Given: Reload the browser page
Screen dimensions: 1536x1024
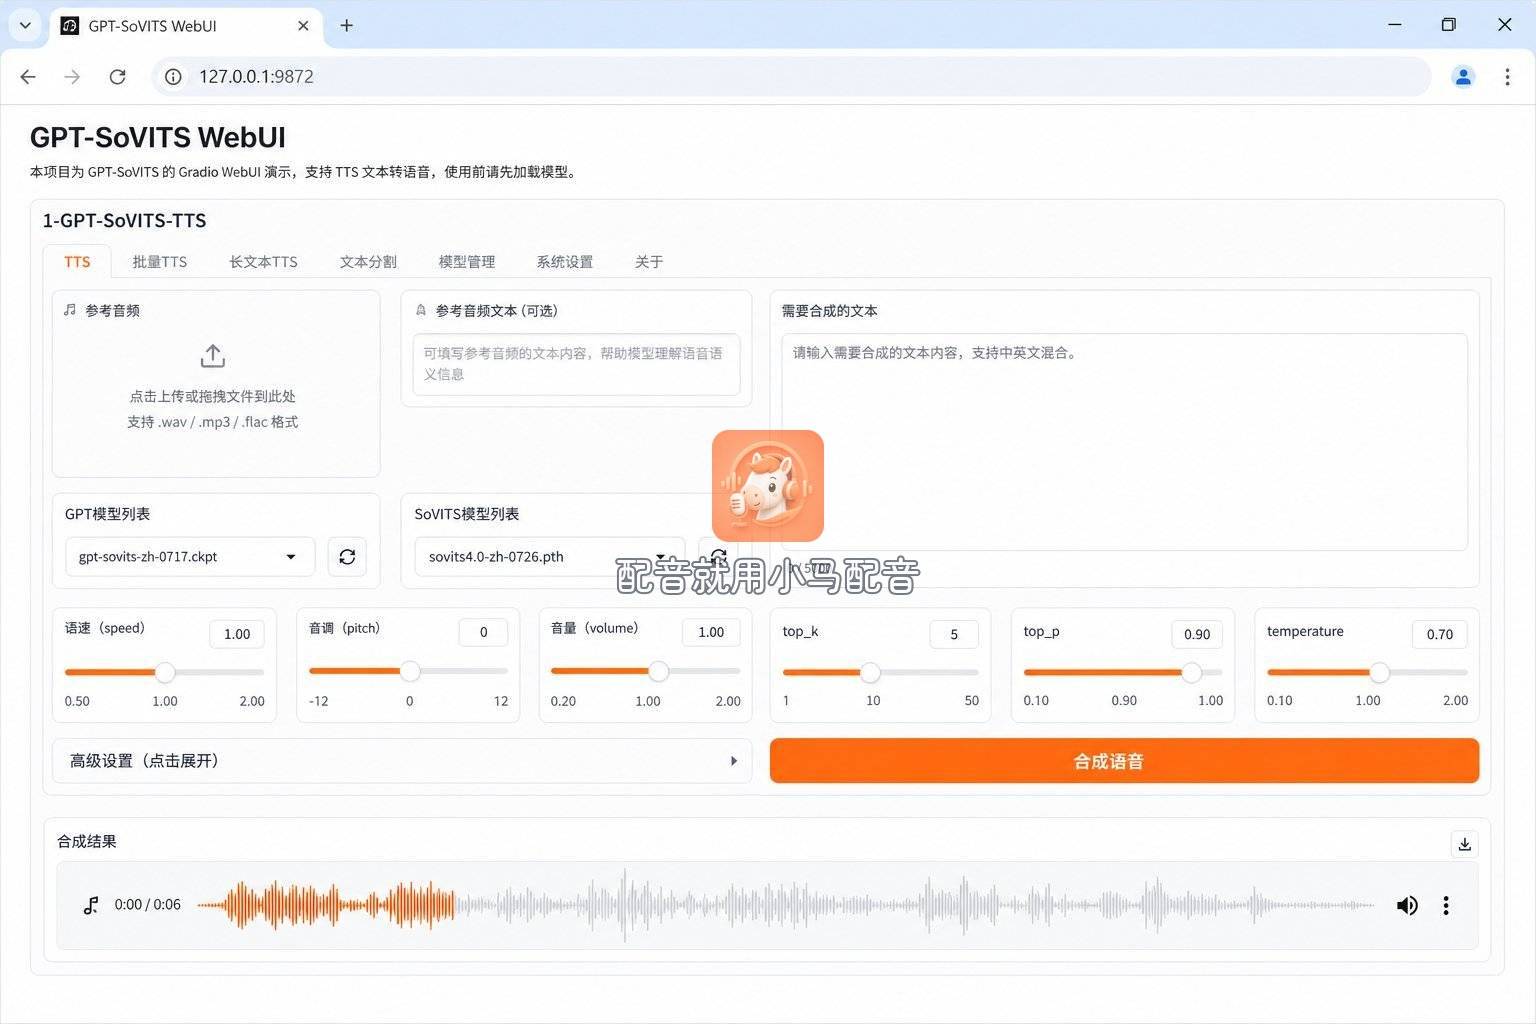Looking at the screenshot, I should (117, 77).
